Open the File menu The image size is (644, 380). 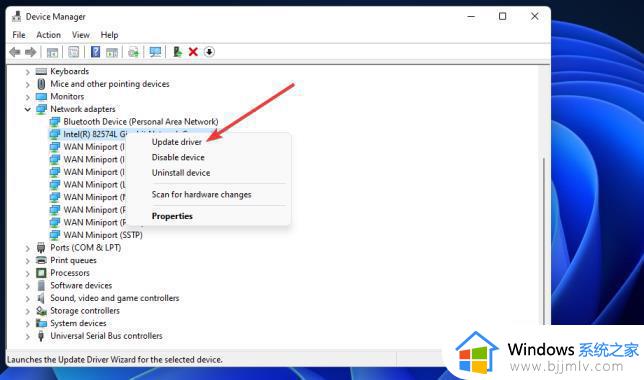point(19,35)
